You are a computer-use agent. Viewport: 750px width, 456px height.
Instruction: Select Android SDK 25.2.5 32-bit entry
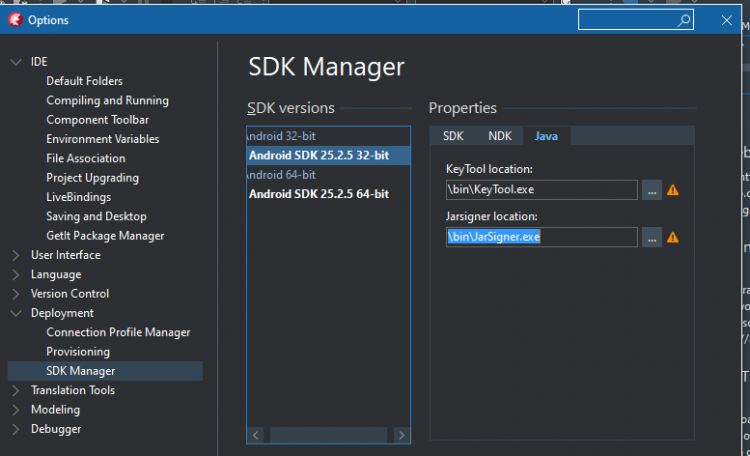tap(329, 156)
